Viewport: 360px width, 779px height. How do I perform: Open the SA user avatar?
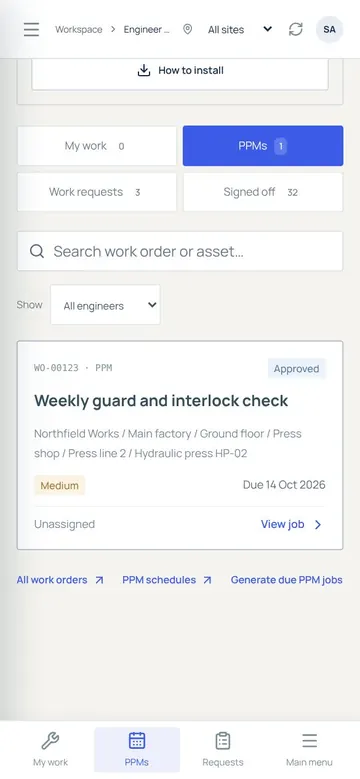[x=329, y=29]
